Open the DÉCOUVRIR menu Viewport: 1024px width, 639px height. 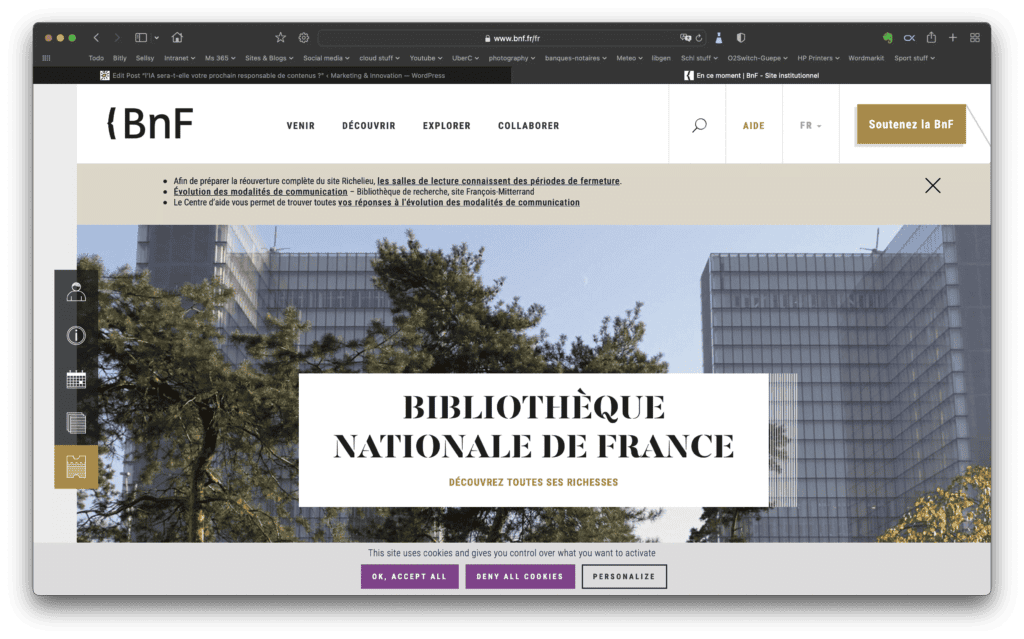point(369,125)
